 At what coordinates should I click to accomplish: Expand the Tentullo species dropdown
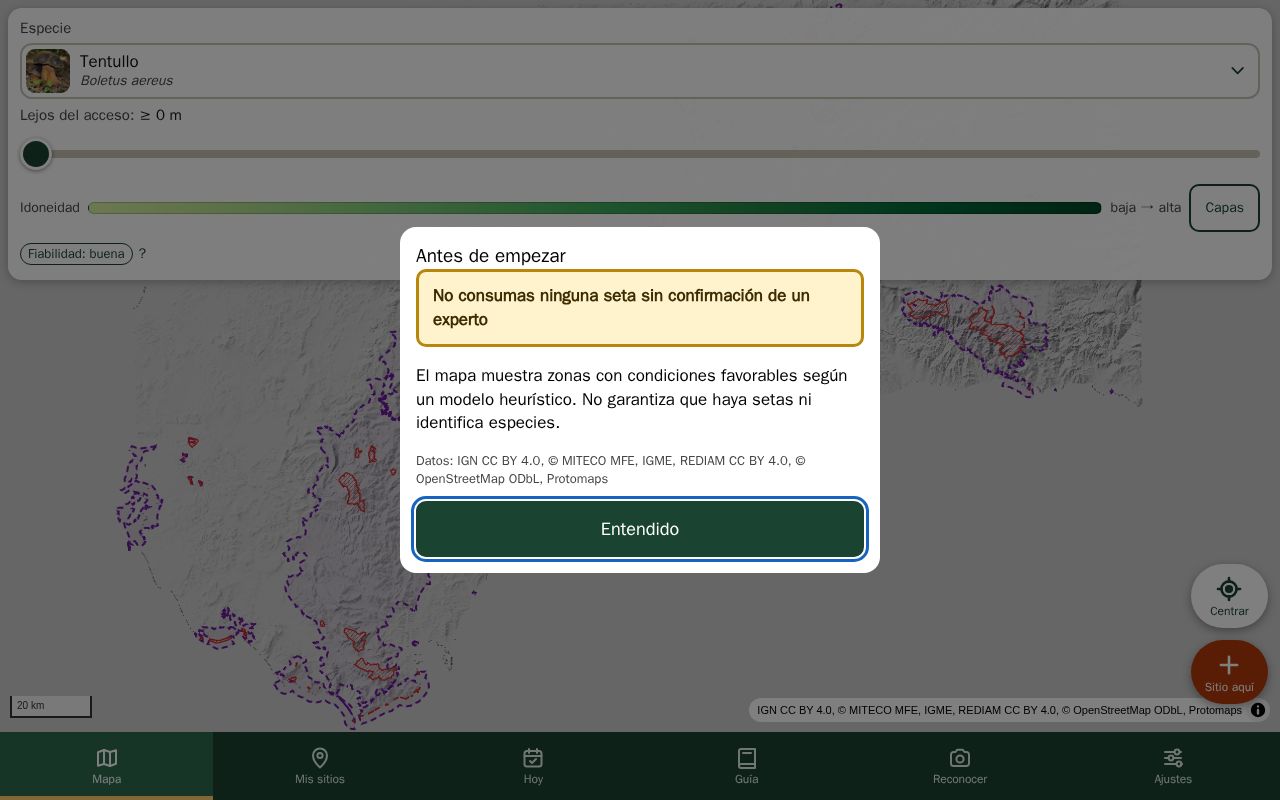coord(640,71)
